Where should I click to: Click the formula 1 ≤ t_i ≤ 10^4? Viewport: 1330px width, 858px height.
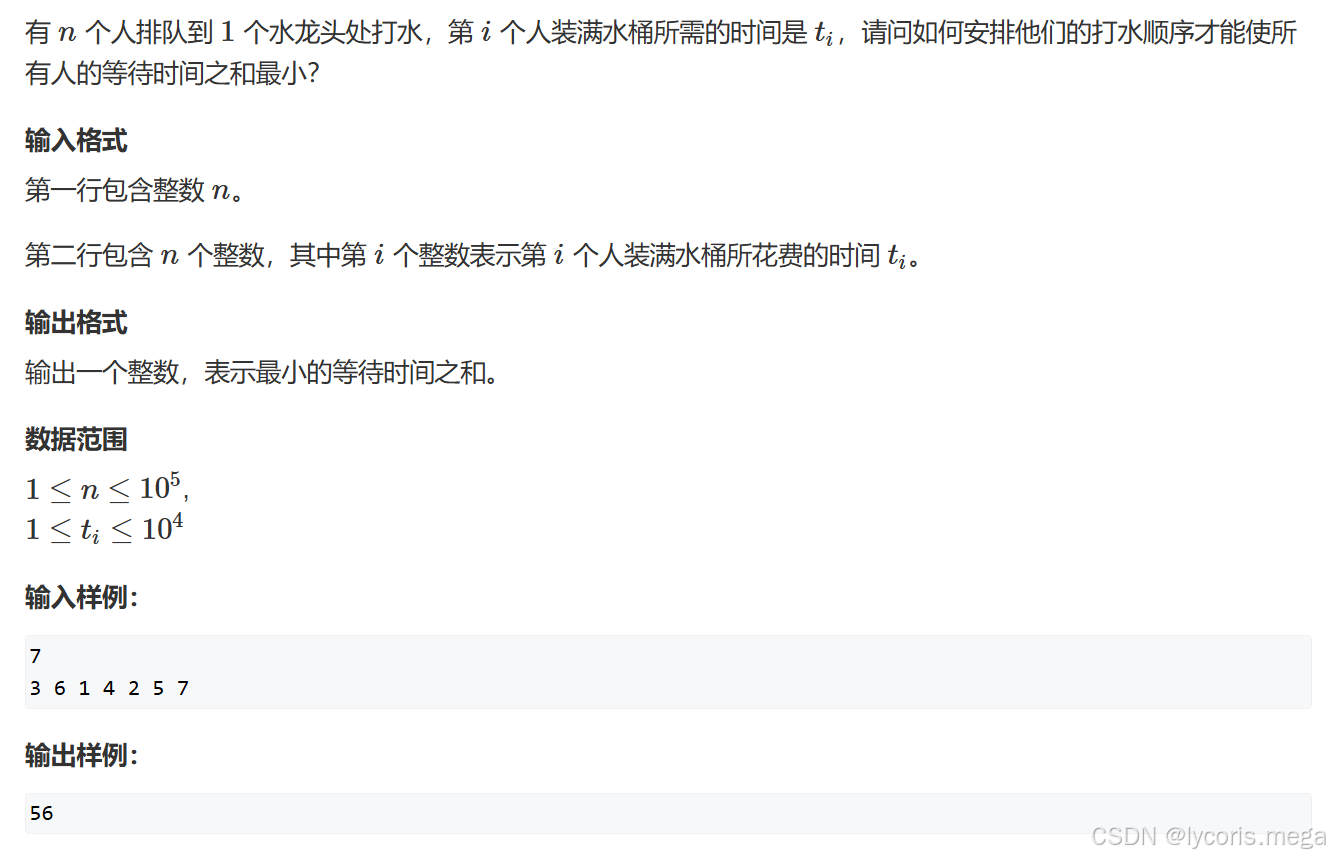coord(104,529)
